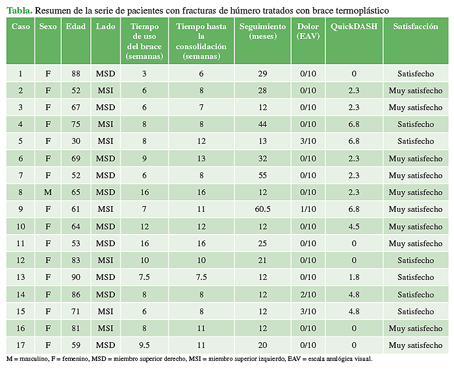The image size is (454, 370).
Task: Click the Tiempo de uso del brace header
Action: (x=144, y=41)
